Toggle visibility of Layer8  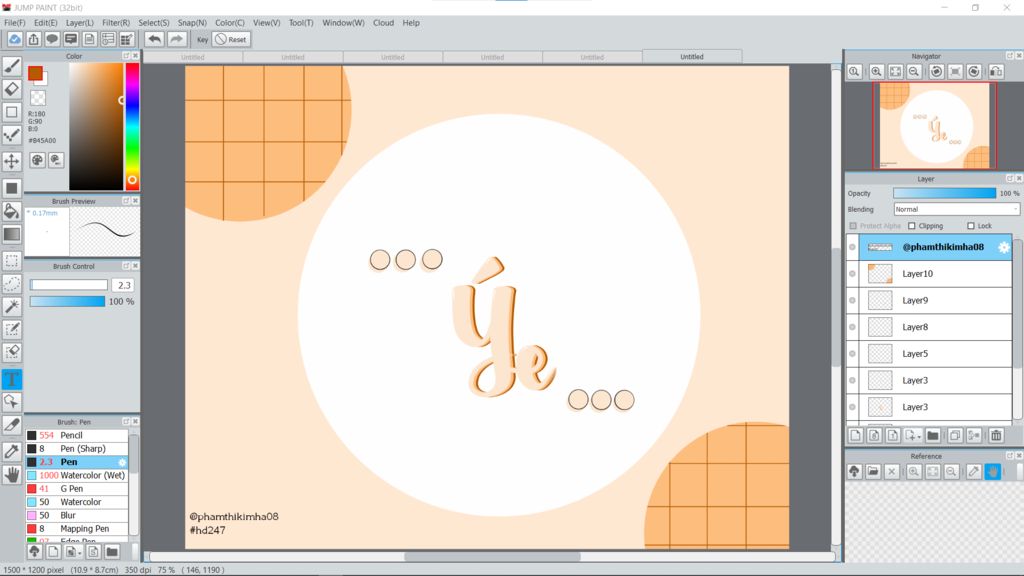pos(852,327)
